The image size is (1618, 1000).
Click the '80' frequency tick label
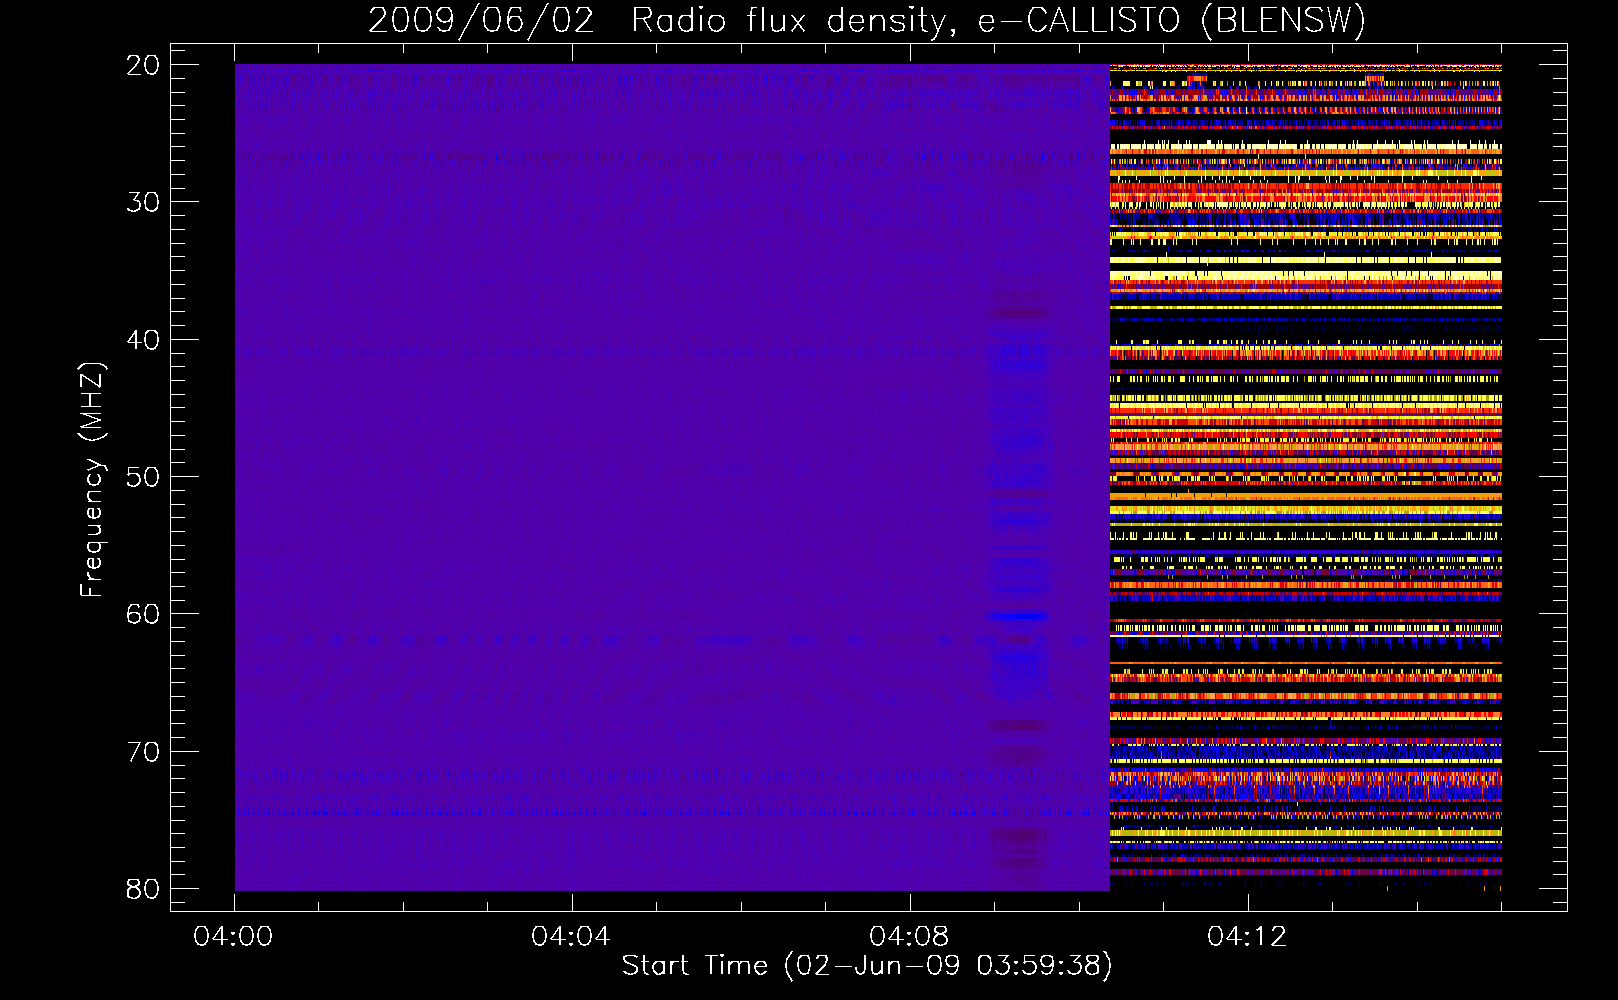[144, 889]
